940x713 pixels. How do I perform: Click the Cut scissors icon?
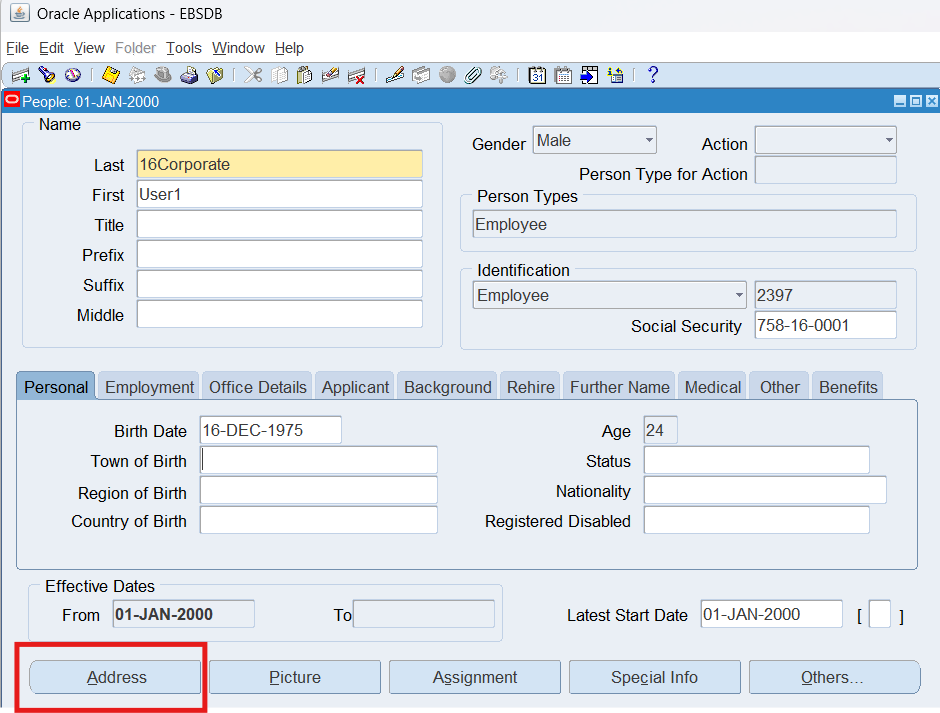(254, 75)
